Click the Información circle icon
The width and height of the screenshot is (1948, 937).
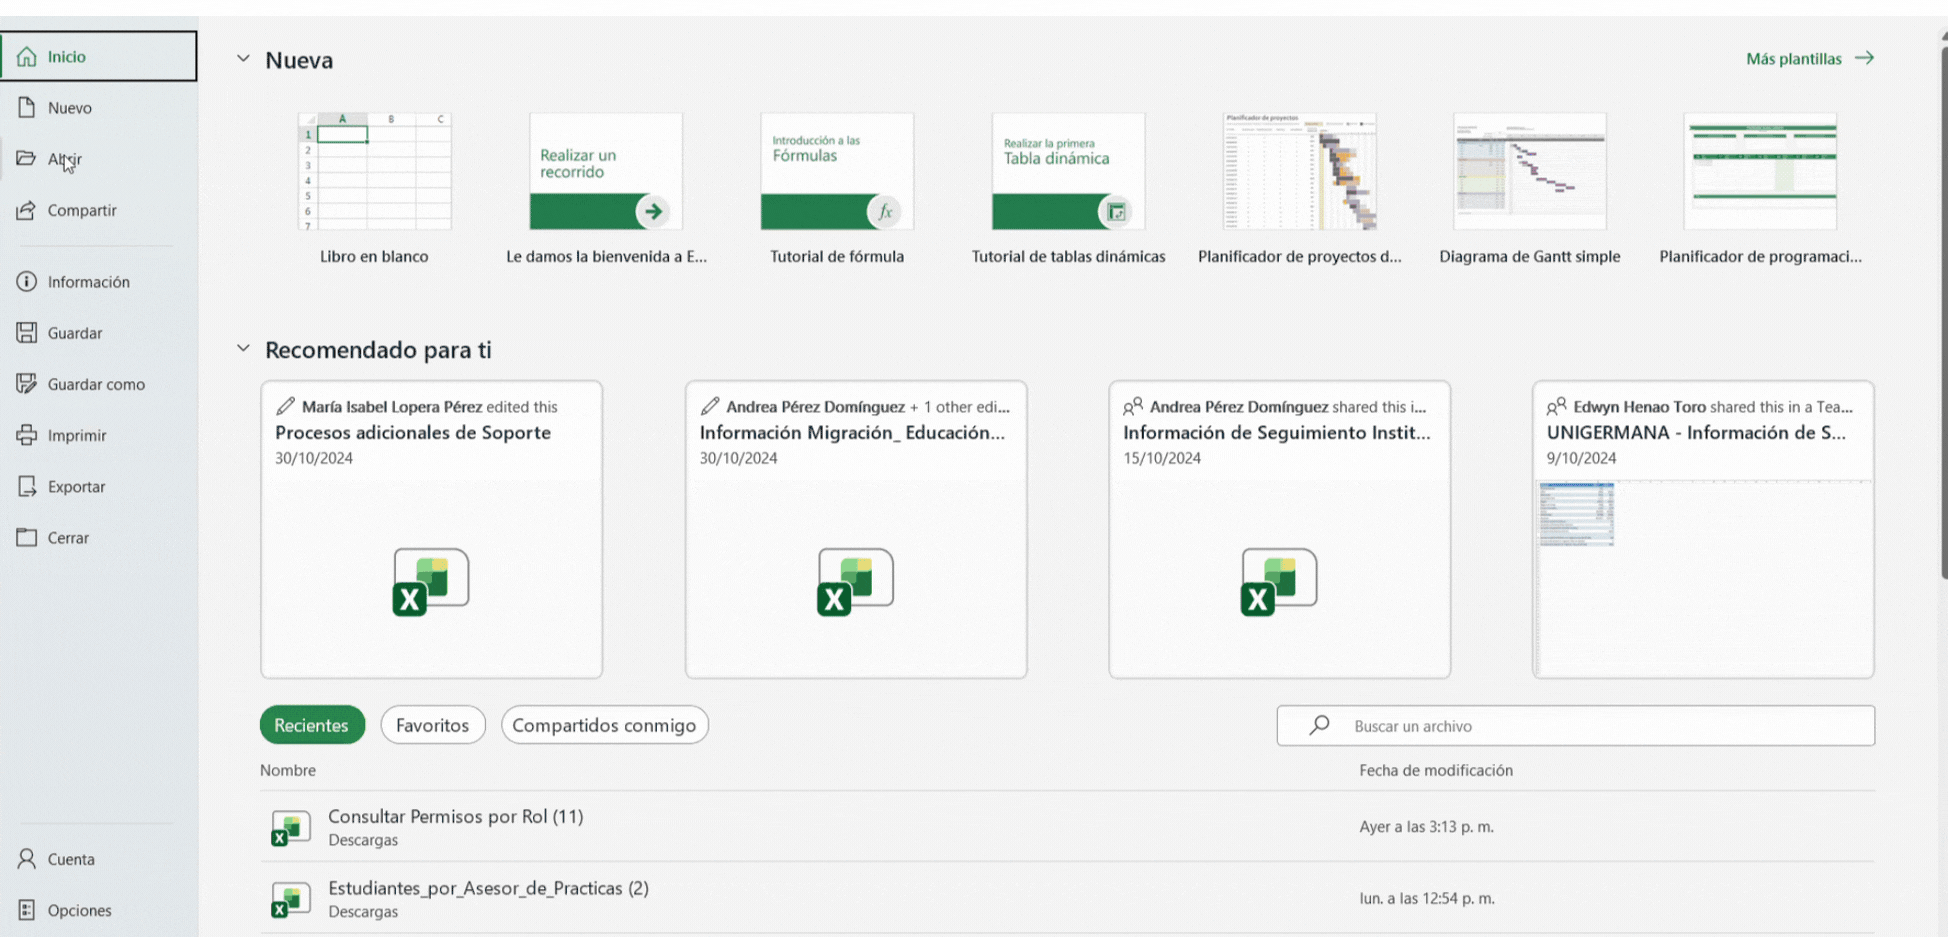tap(27, 282)
